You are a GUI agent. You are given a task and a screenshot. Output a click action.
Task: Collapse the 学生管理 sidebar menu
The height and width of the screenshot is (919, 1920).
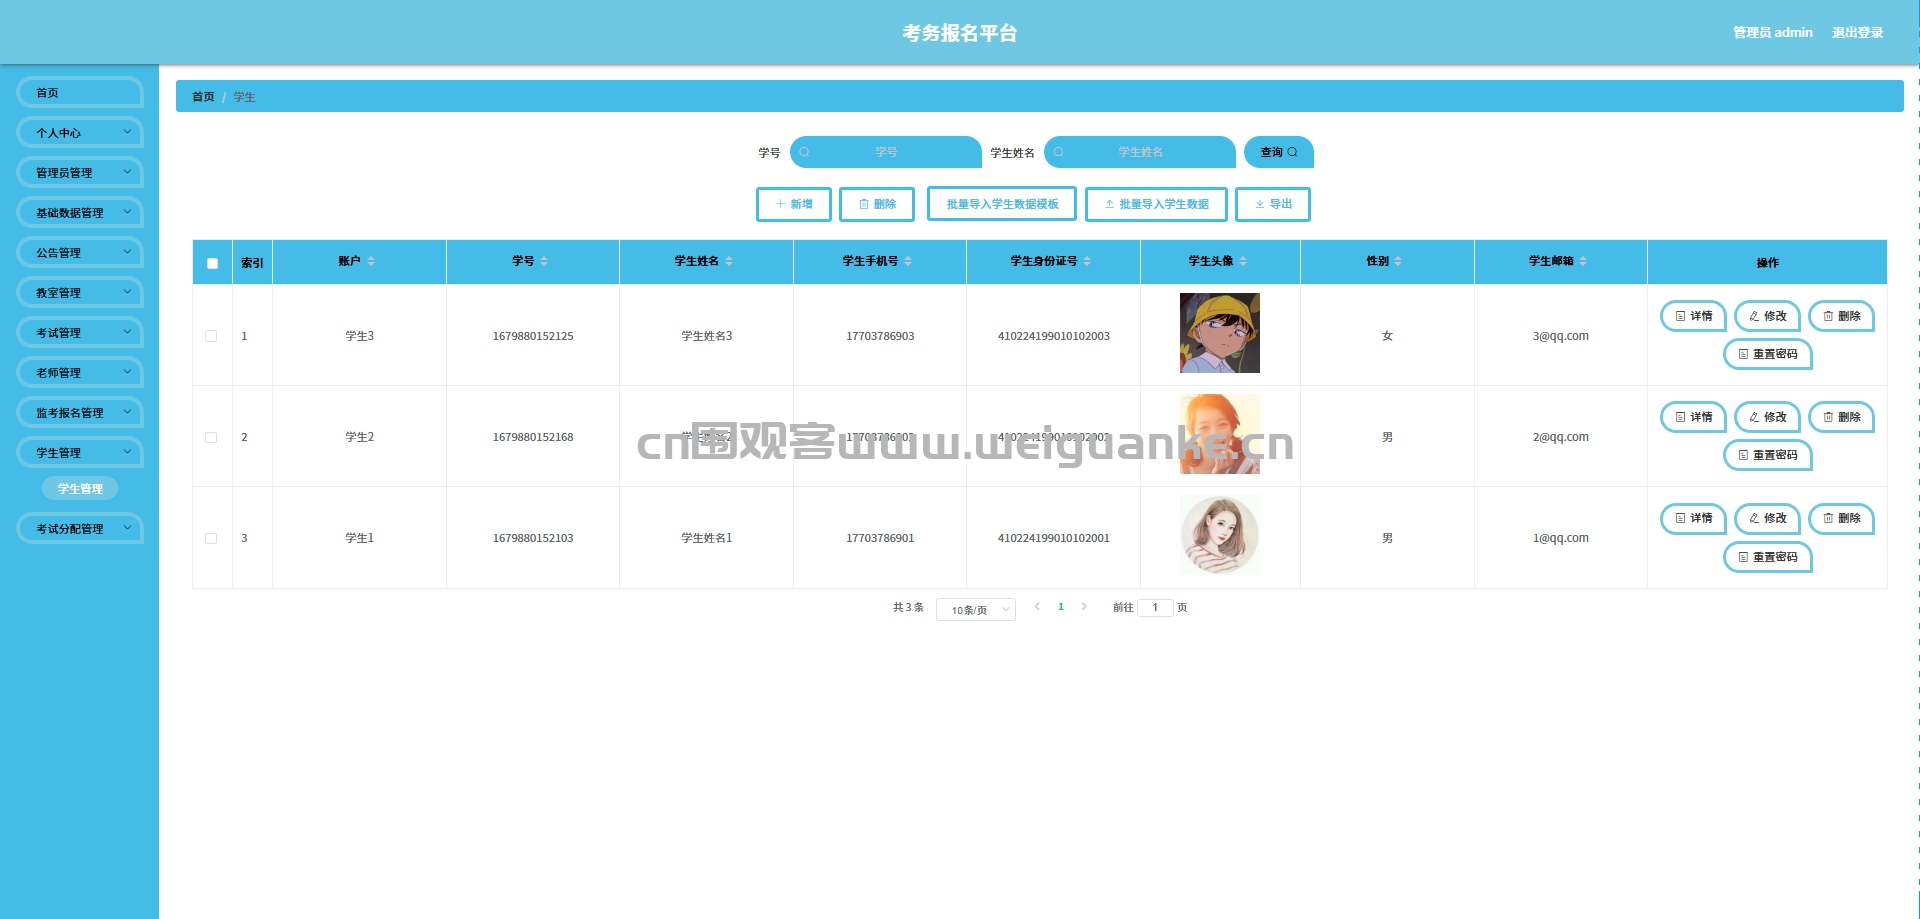80,452
